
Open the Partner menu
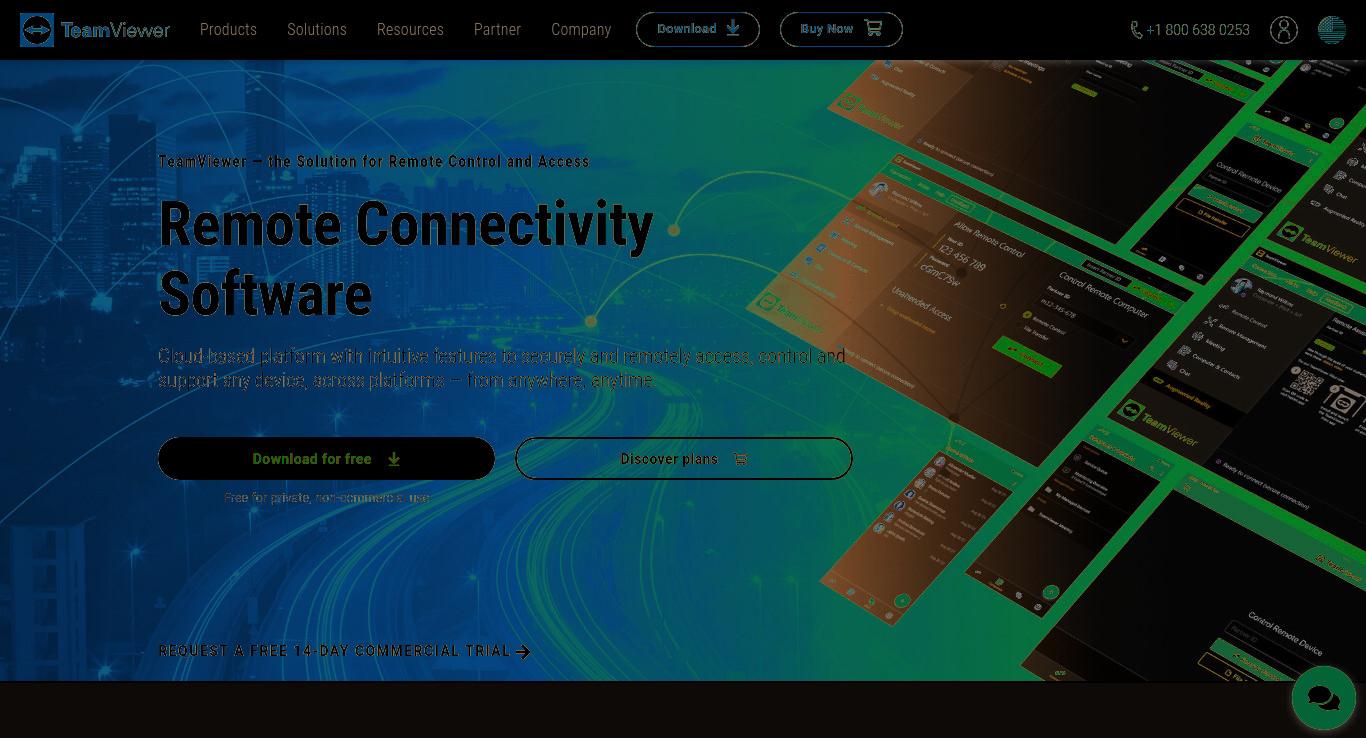point(497,30)
